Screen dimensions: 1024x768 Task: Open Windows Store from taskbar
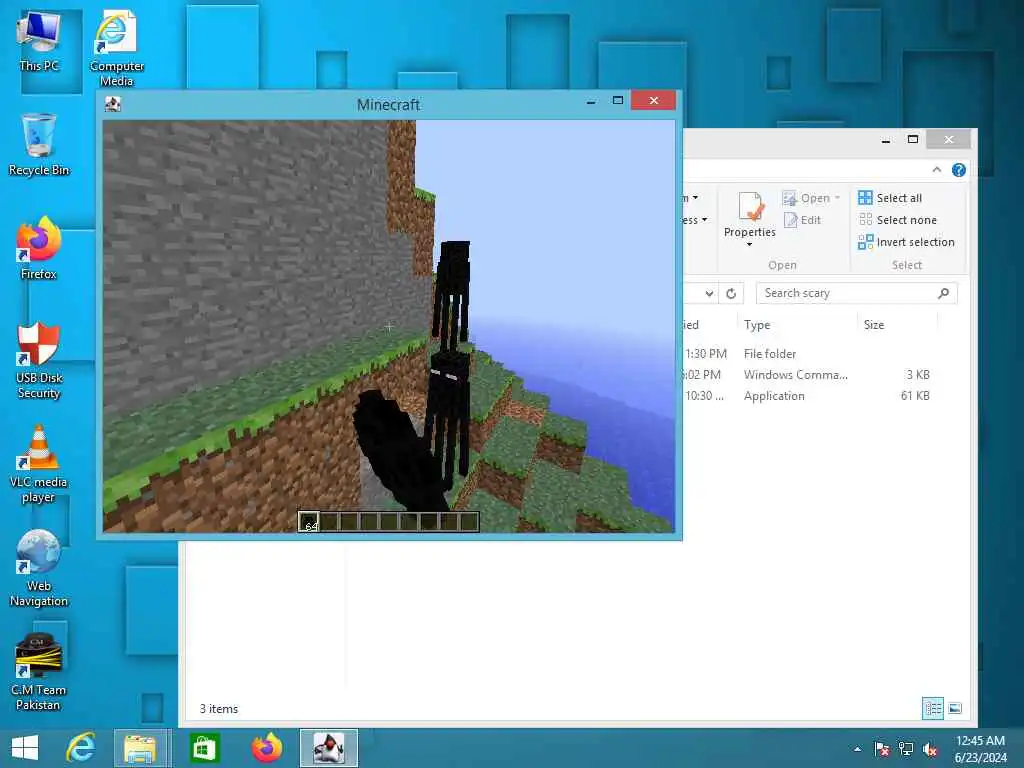[204, 748]
